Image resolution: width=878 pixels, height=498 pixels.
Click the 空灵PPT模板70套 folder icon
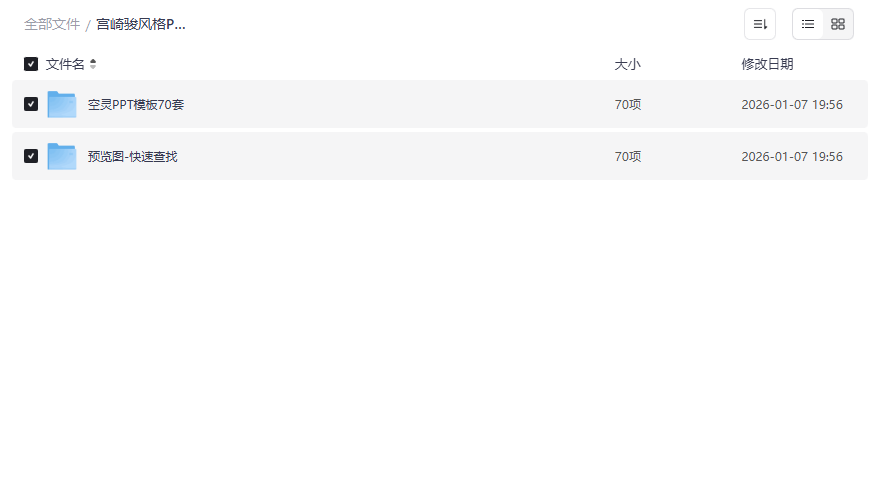[x=62, y=104]
